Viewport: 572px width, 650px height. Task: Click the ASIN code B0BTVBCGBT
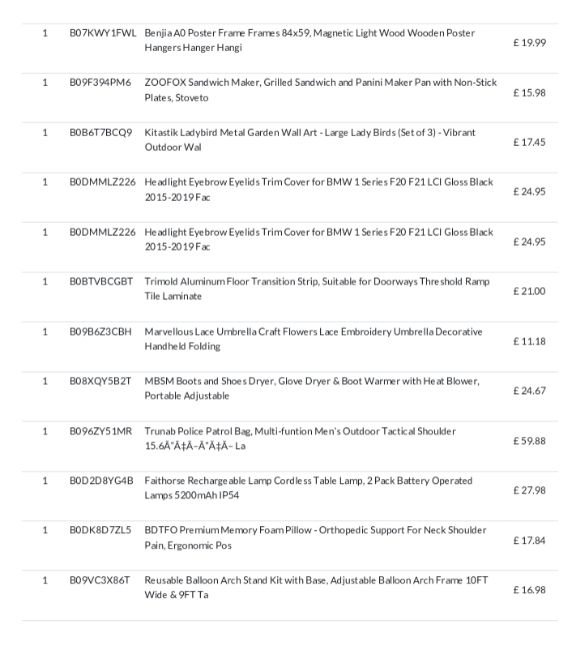(x=101, y=281)
